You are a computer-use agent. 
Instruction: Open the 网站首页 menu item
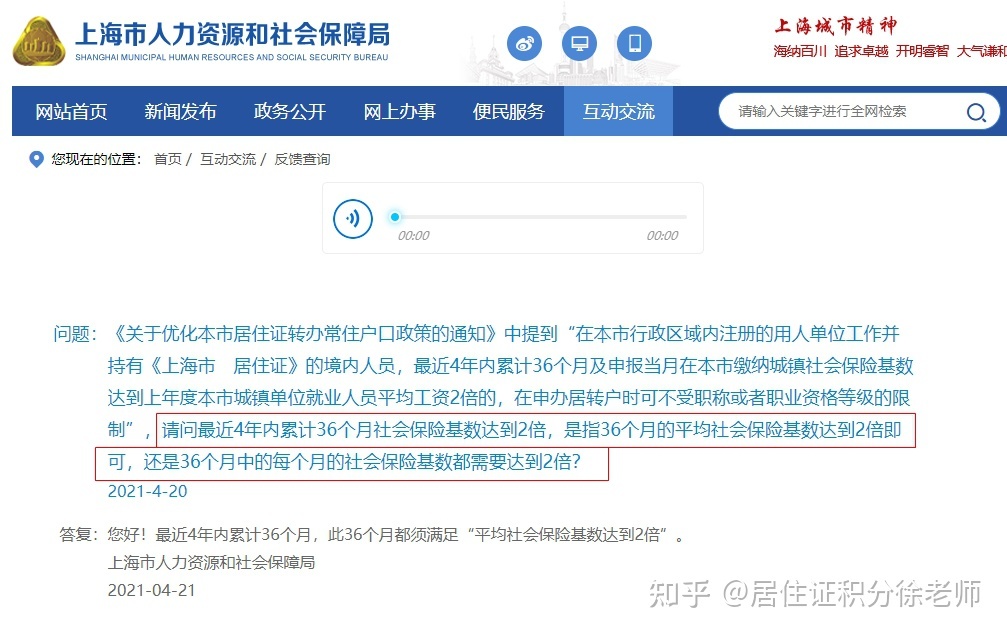(71, 111)
